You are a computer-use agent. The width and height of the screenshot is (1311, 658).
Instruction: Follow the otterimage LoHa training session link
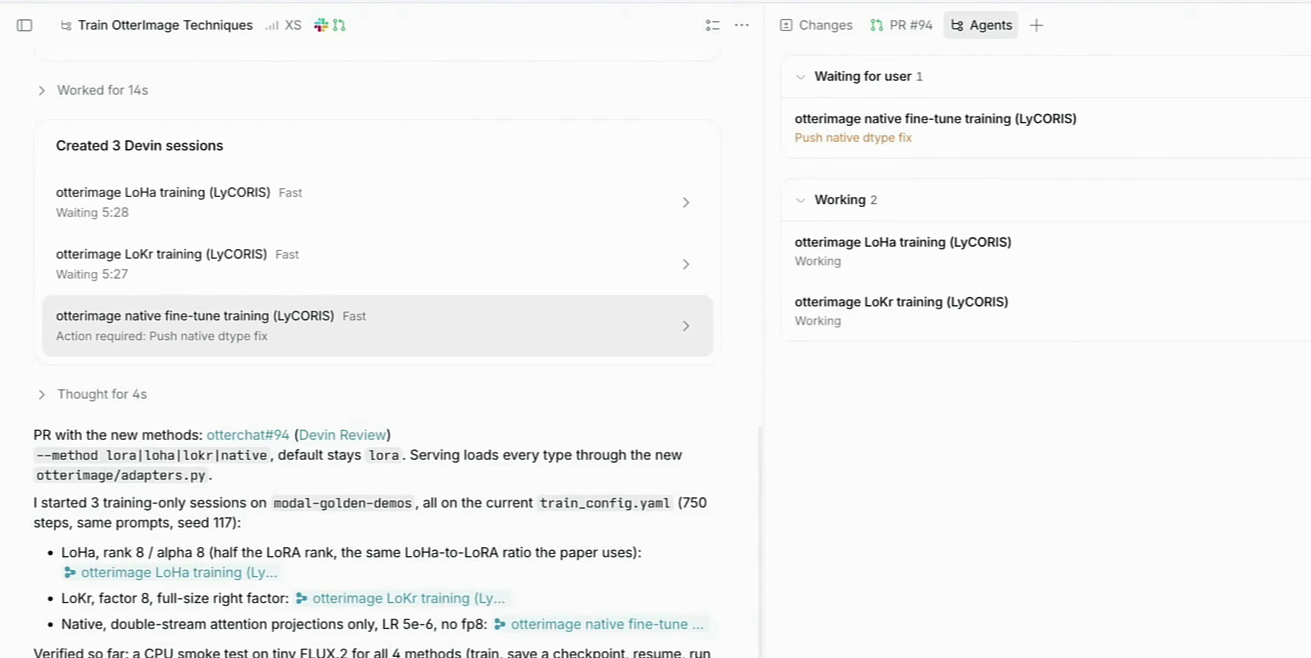(171, 572)
